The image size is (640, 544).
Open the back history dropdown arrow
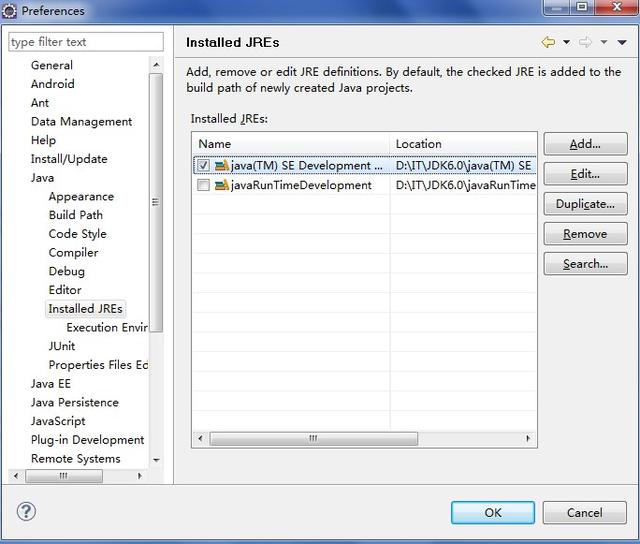coord(567,42)
